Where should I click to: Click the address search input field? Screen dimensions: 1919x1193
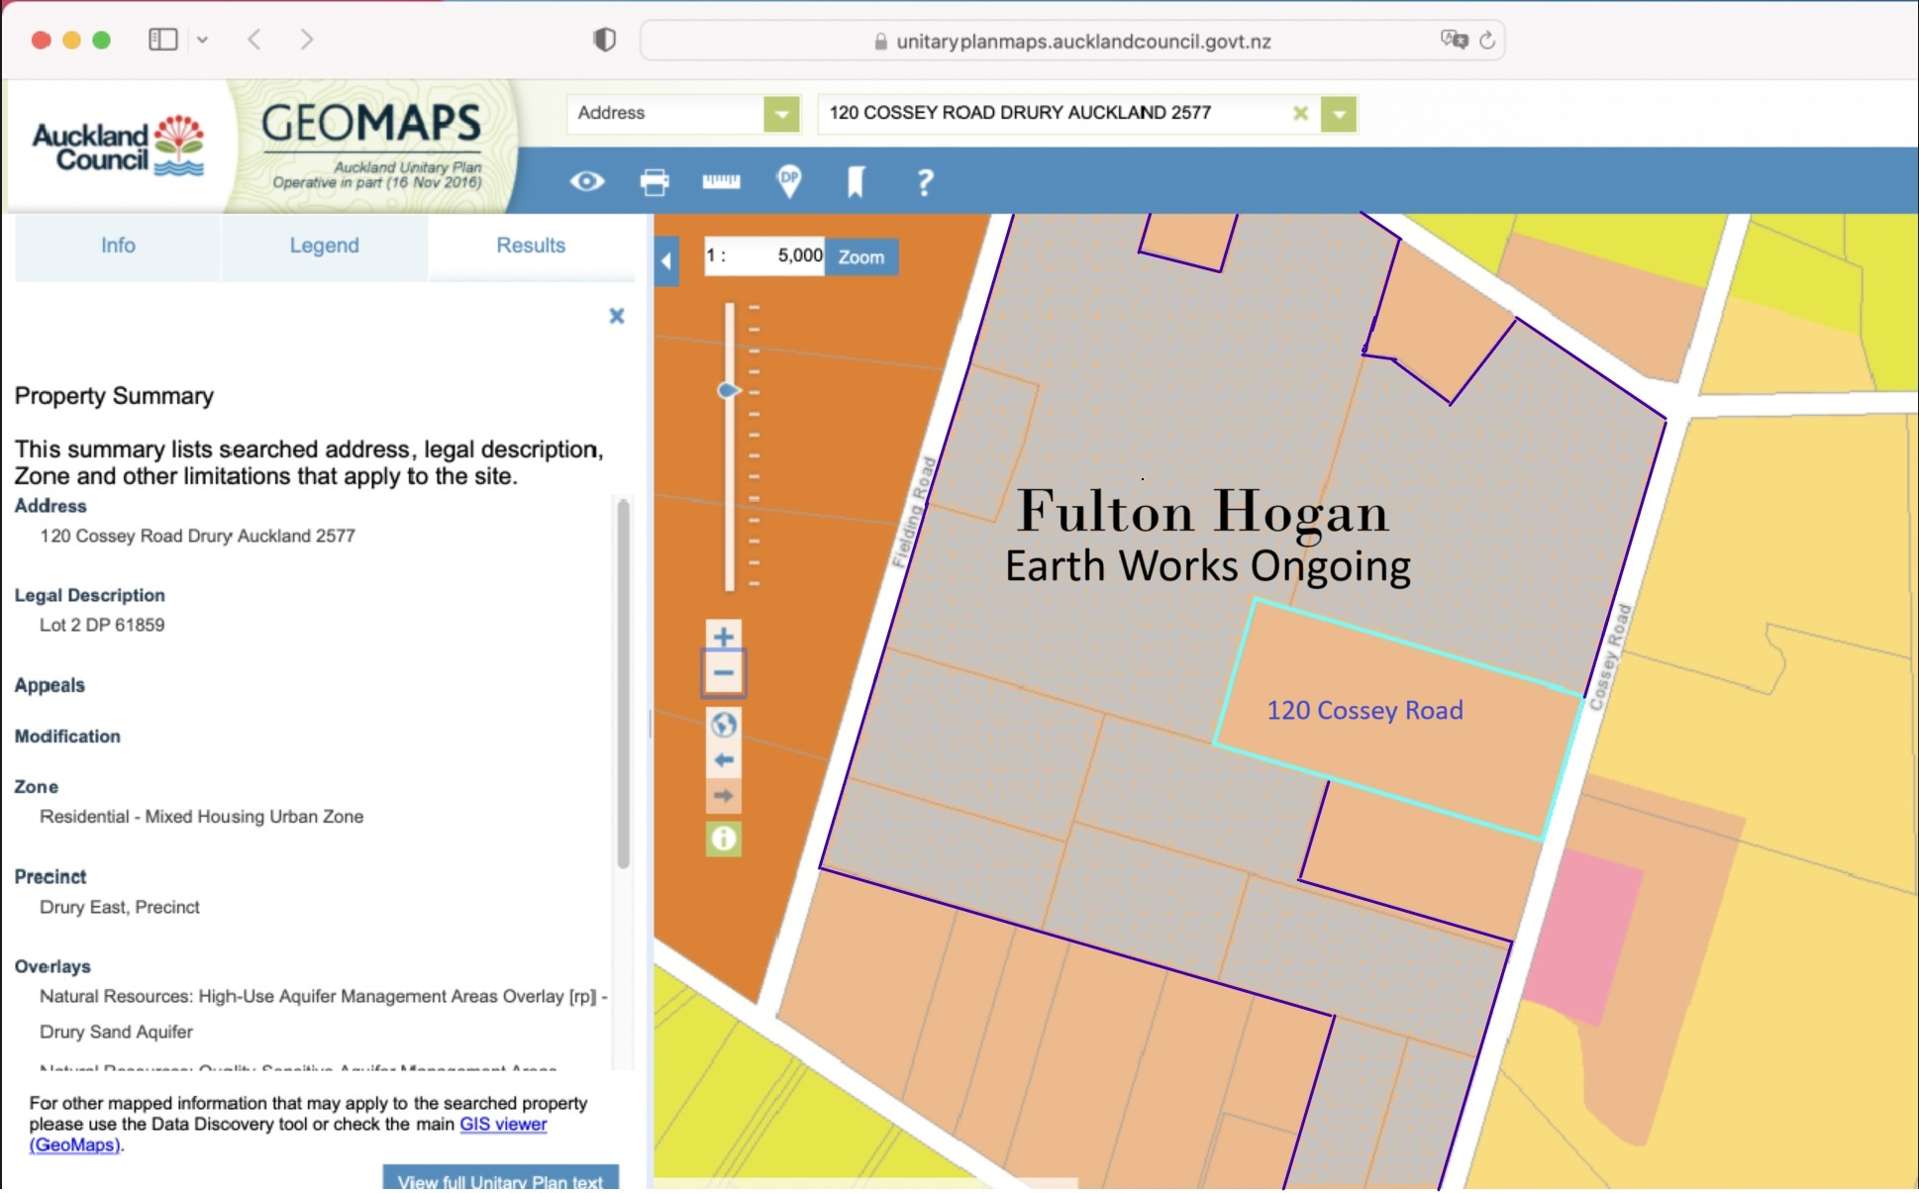(1055, 114)
